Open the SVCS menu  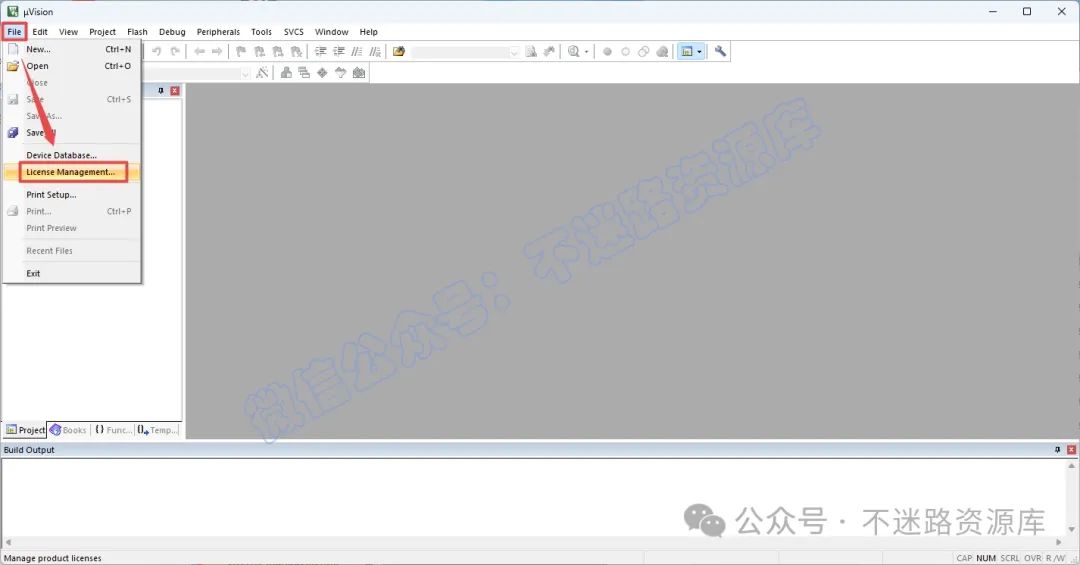[x=293, y=32]
